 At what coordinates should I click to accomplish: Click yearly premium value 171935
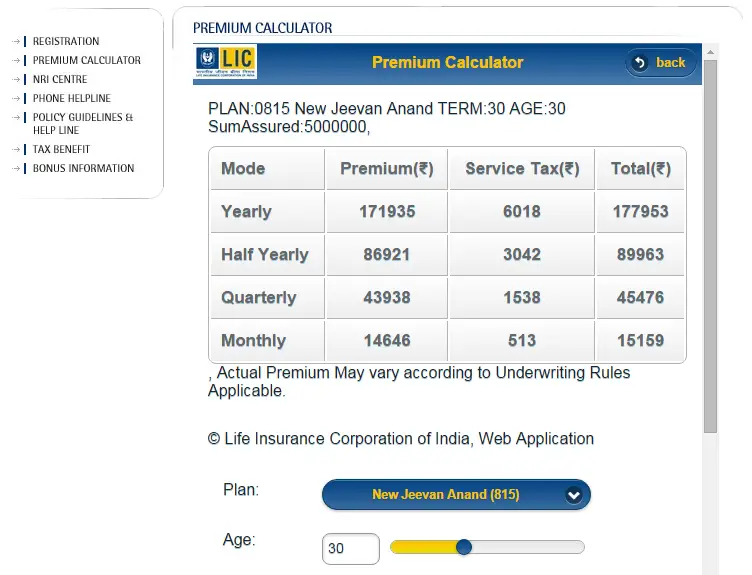[x=387, y=211]
